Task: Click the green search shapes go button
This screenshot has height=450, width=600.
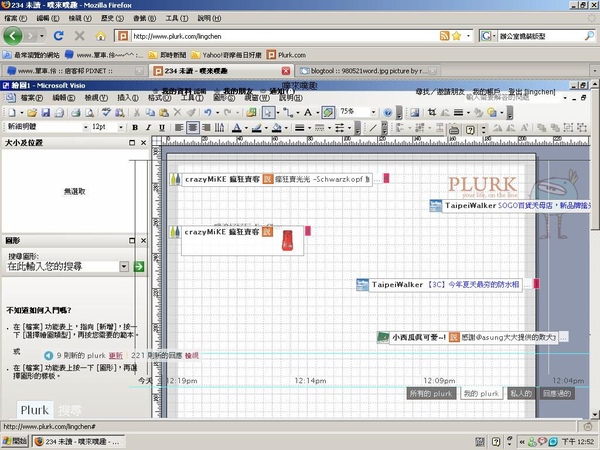Action: pos(139,266)
